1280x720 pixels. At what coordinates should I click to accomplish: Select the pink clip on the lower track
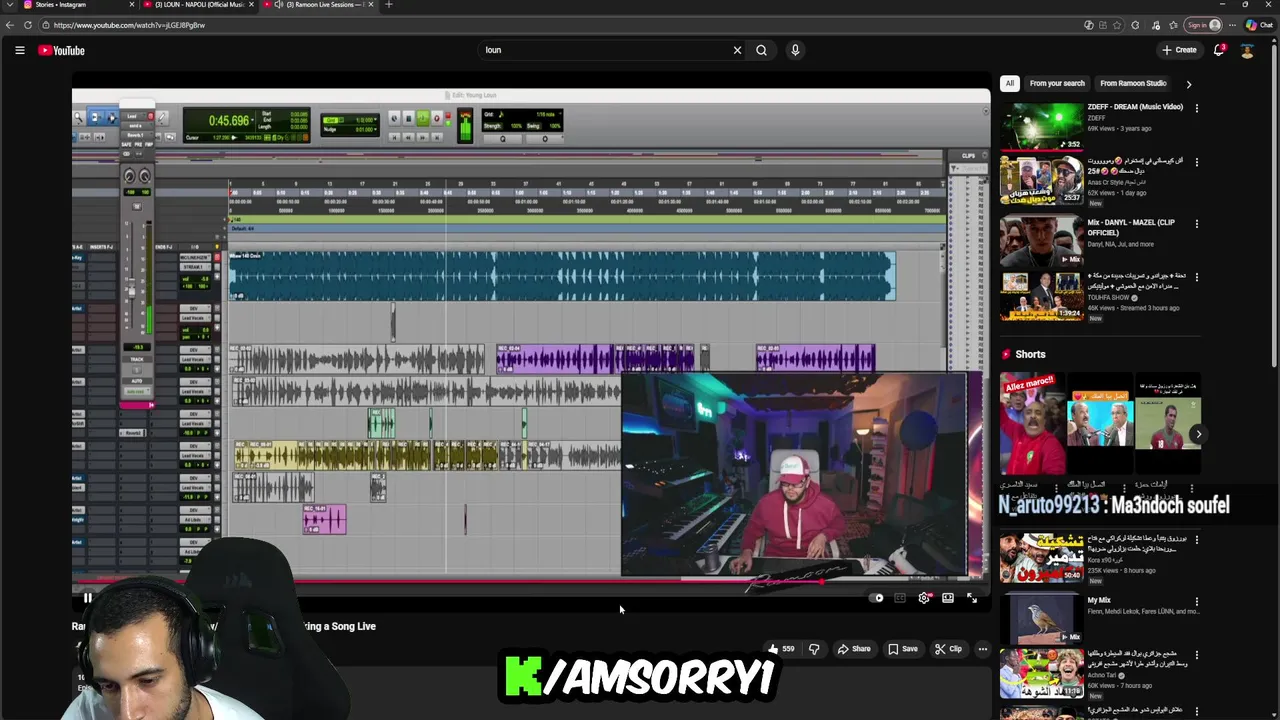(324, 519)
